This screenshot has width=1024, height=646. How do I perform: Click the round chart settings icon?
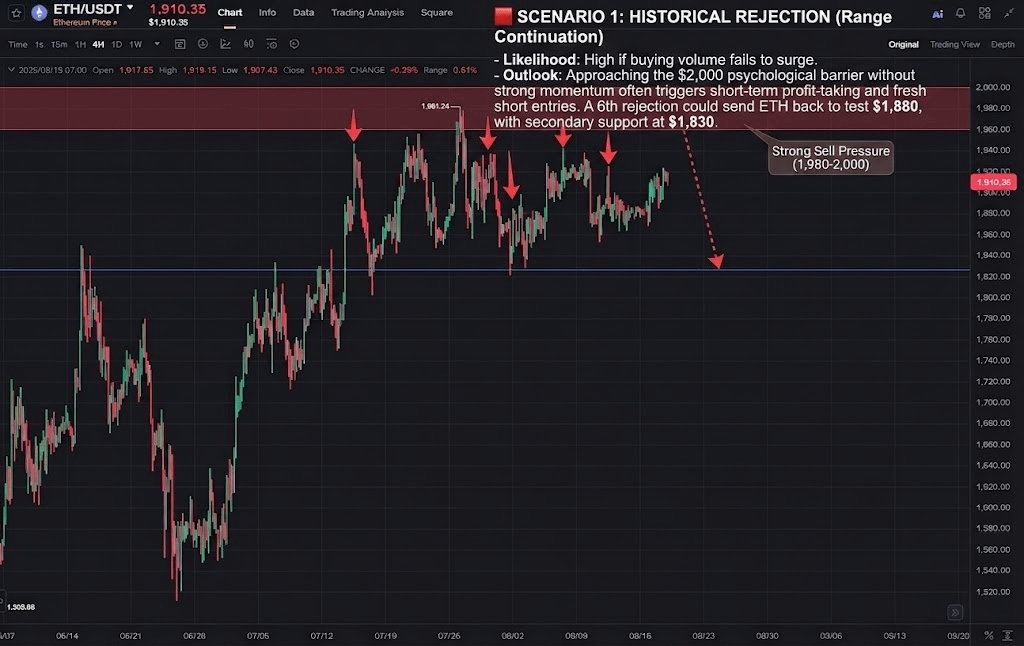tap(295, 44)
